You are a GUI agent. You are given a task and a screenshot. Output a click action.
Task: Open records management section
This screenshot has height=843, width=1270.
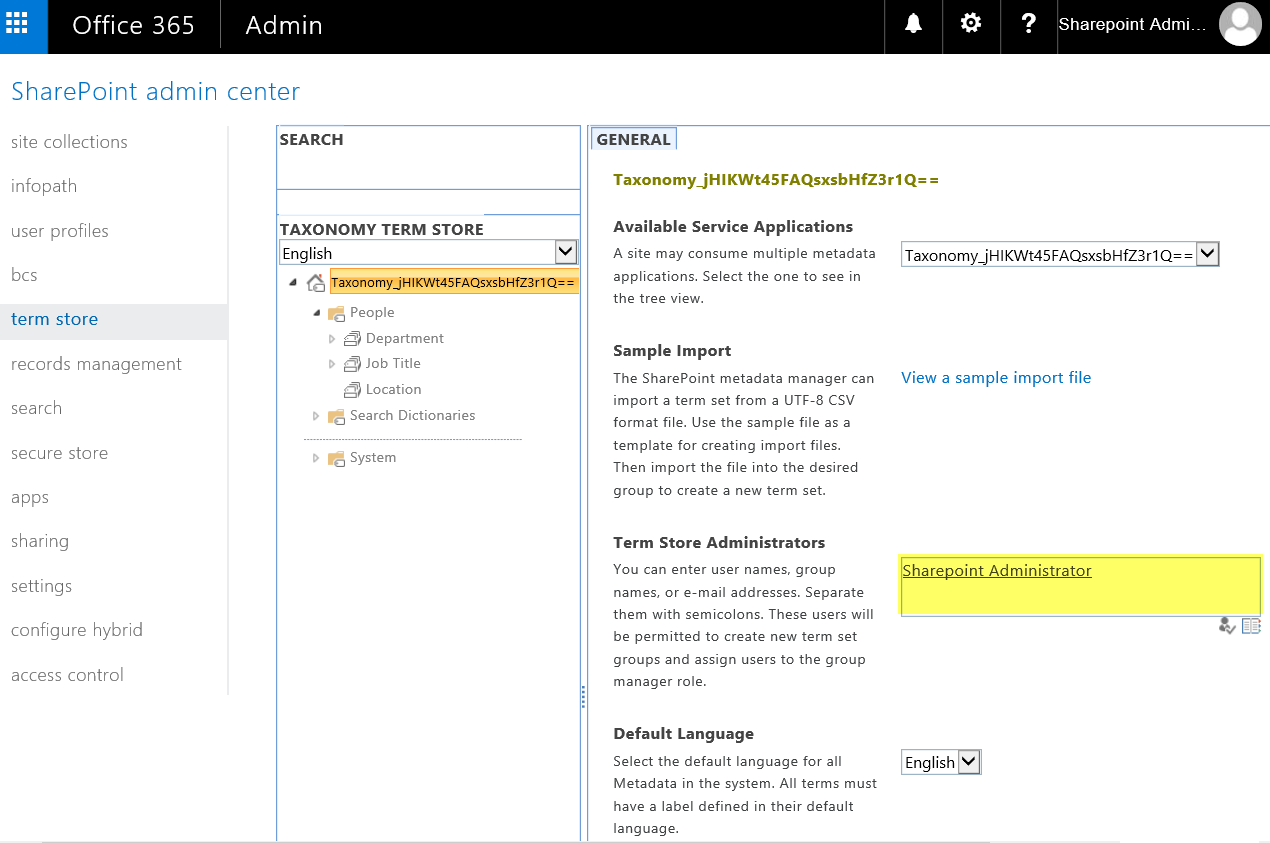coord(96,364)
